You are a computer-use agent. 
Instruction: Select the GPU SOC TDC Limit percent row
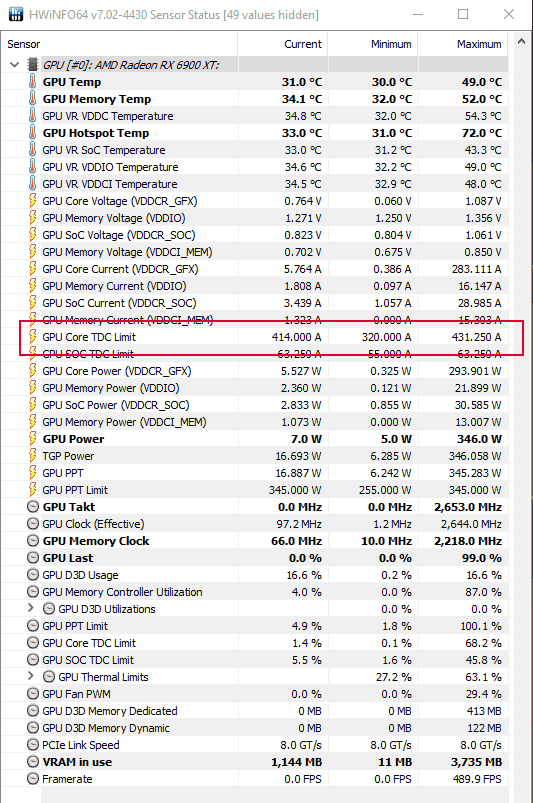(x=255, y=660)
